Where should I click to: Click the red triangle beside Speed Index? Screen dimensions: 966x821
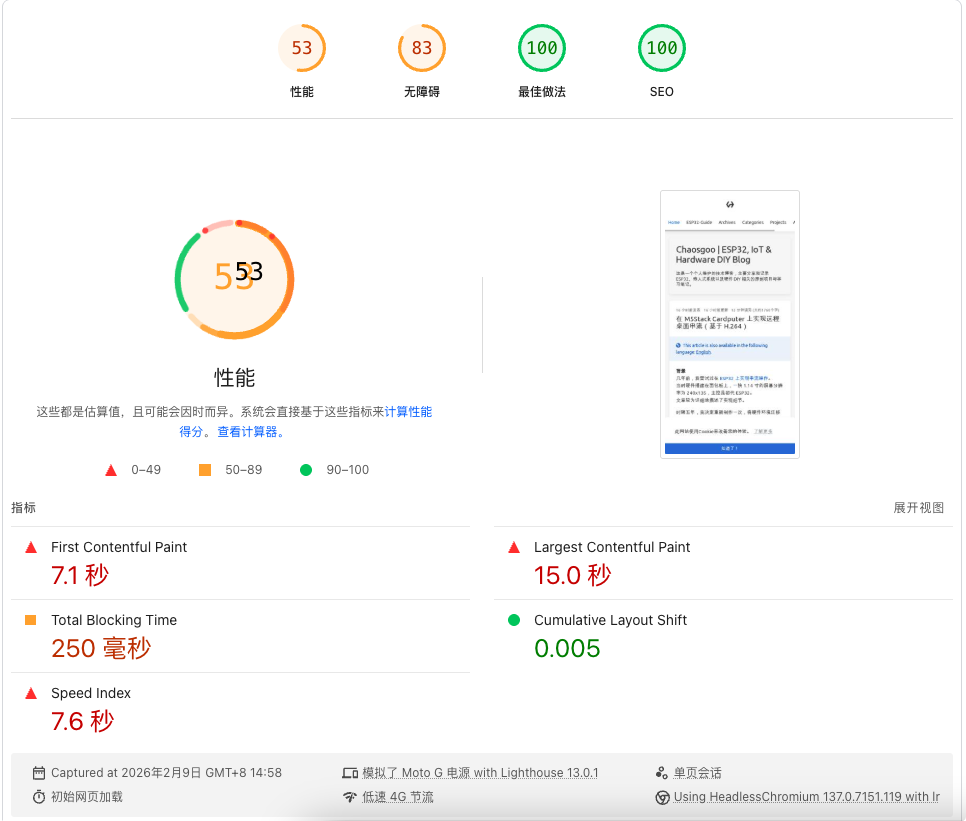point(32,693)
